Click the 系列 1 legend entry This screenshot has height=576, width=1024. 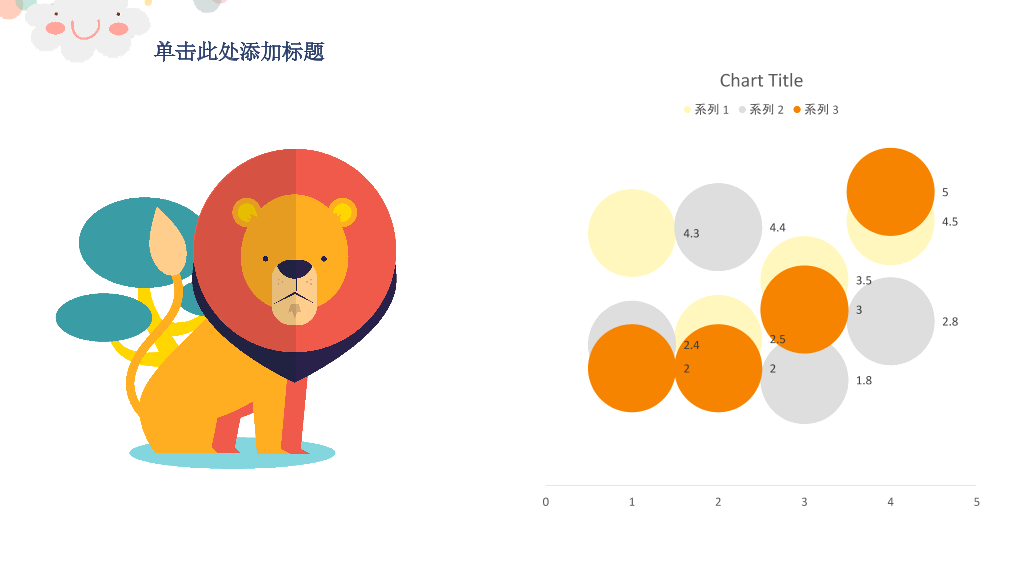[706, 110]
